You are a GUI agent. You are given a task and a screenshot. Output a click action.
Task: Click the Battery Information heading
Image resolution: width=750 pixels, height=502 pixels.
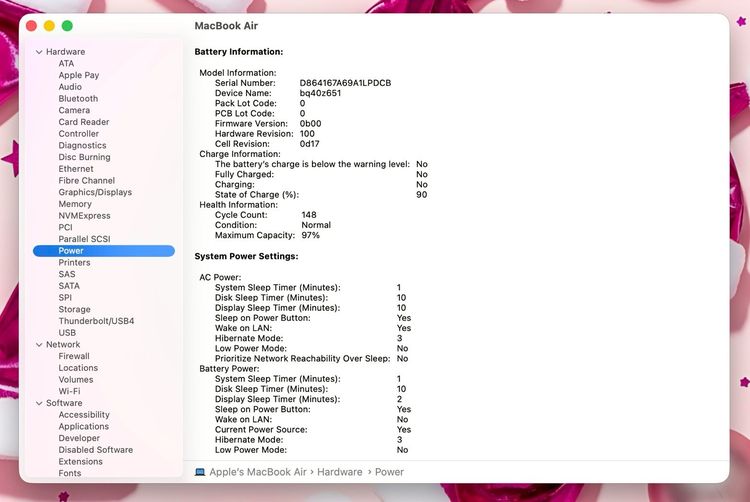[239, 52]
